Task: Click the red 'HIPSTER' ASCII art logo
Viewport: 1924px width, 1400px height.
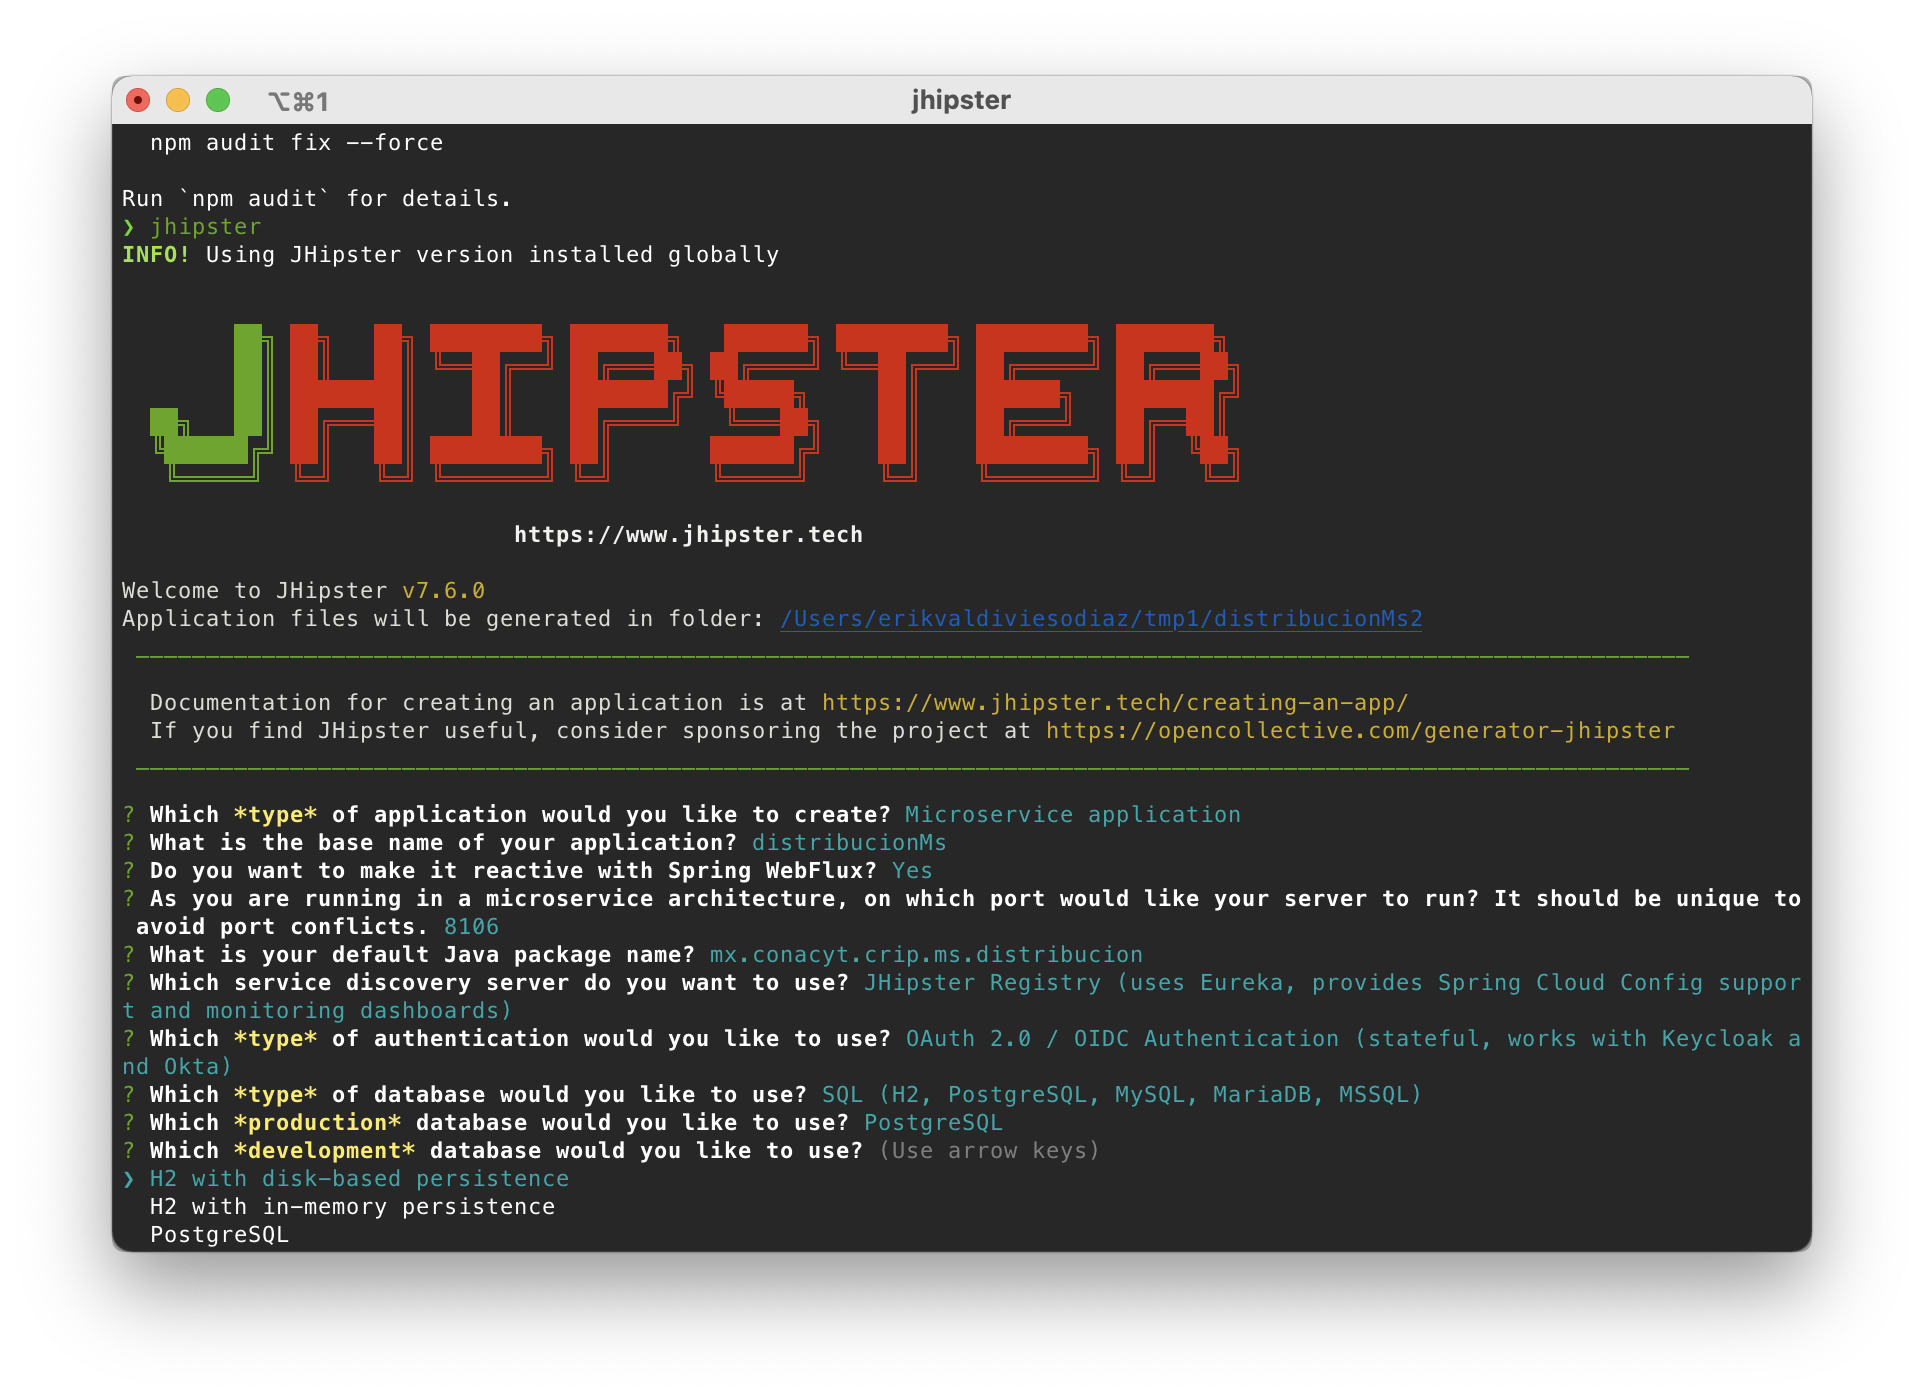Action: [764, 402]
